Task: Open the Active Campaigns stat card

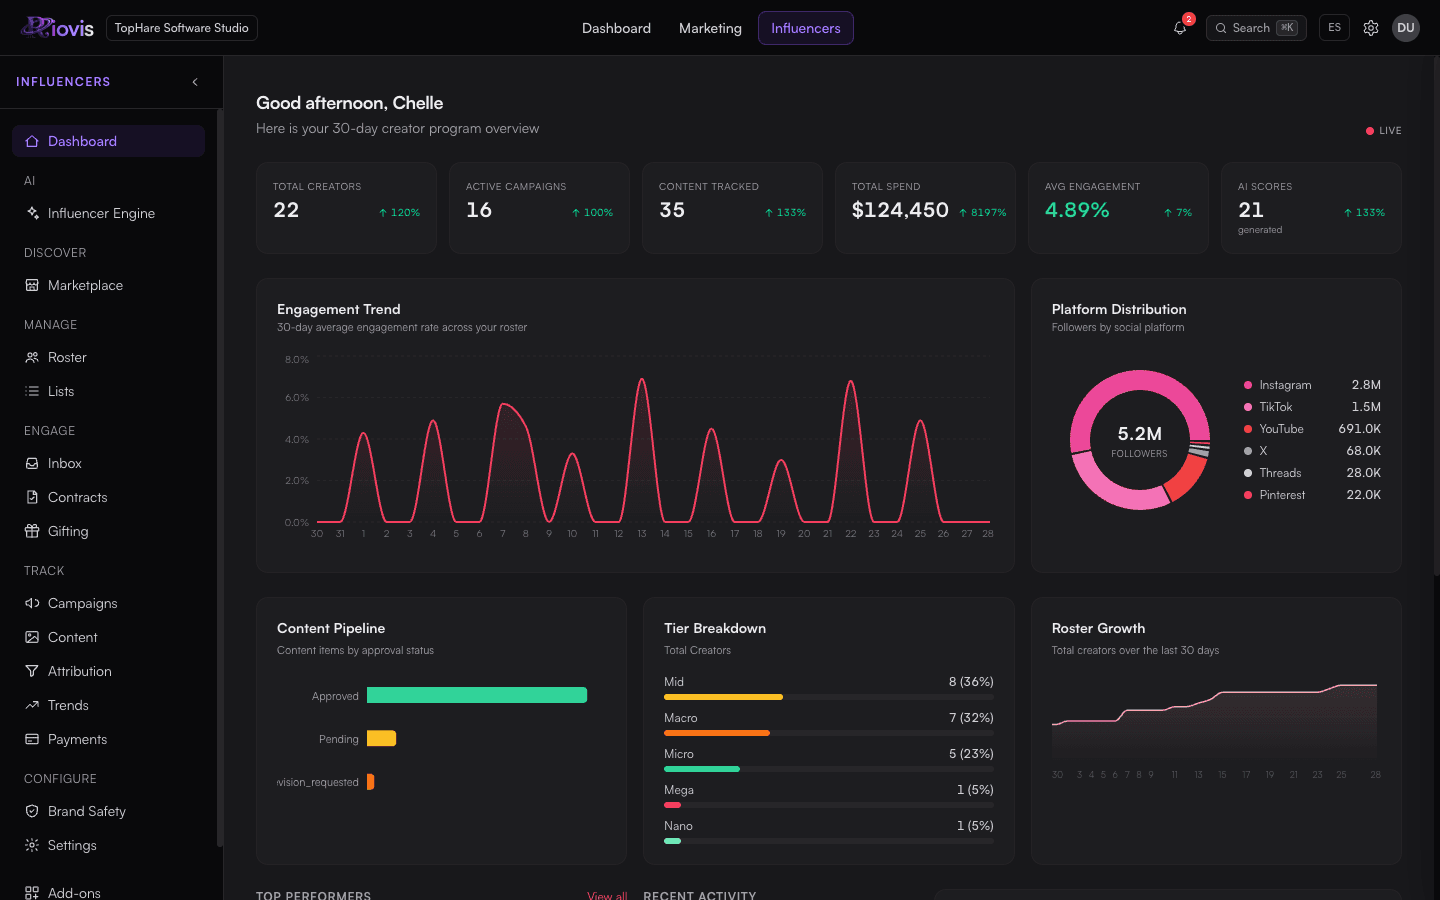Action: [x=539, y=208]
